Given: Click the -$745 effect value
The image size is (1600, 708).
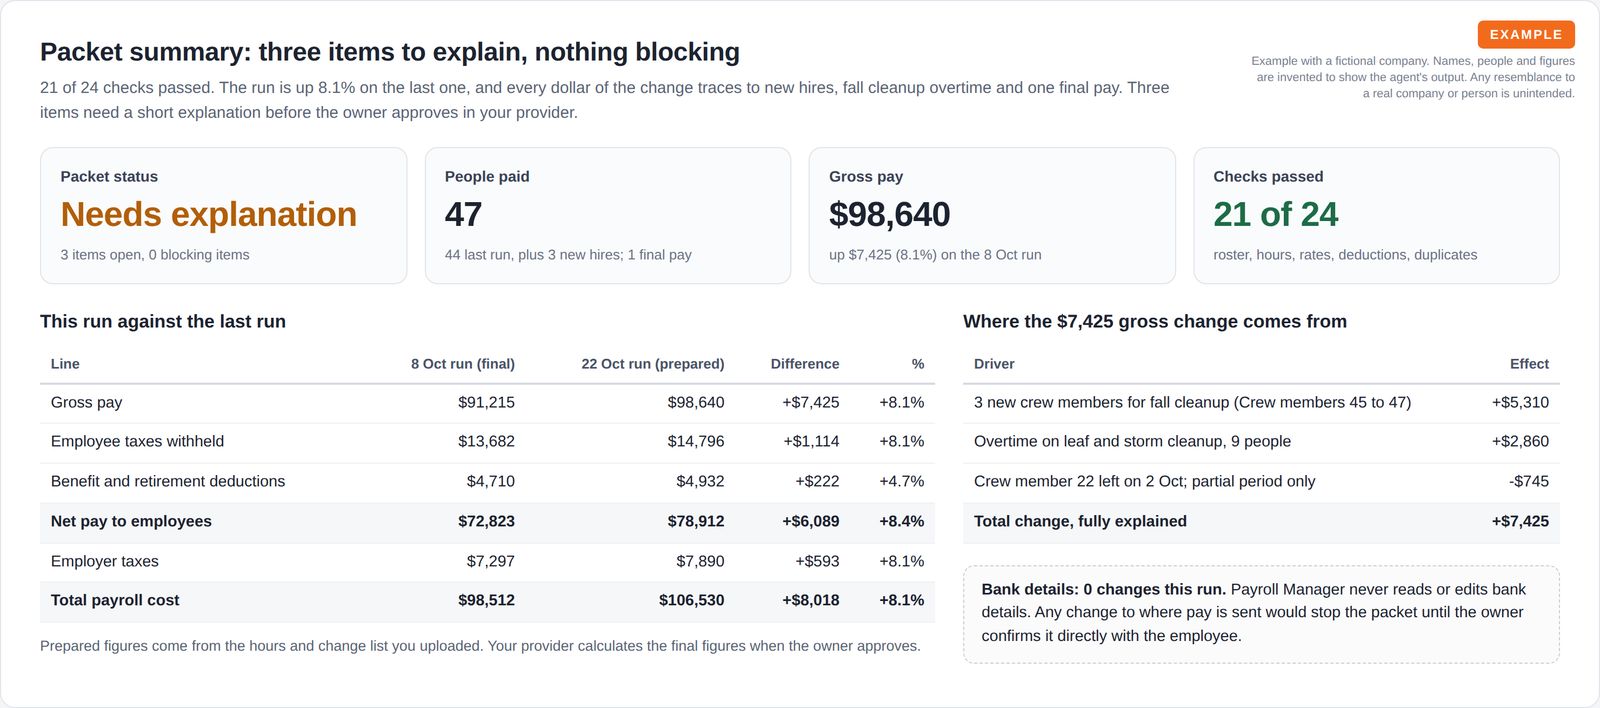Looking at the screenshot, I should point(1529,481).
